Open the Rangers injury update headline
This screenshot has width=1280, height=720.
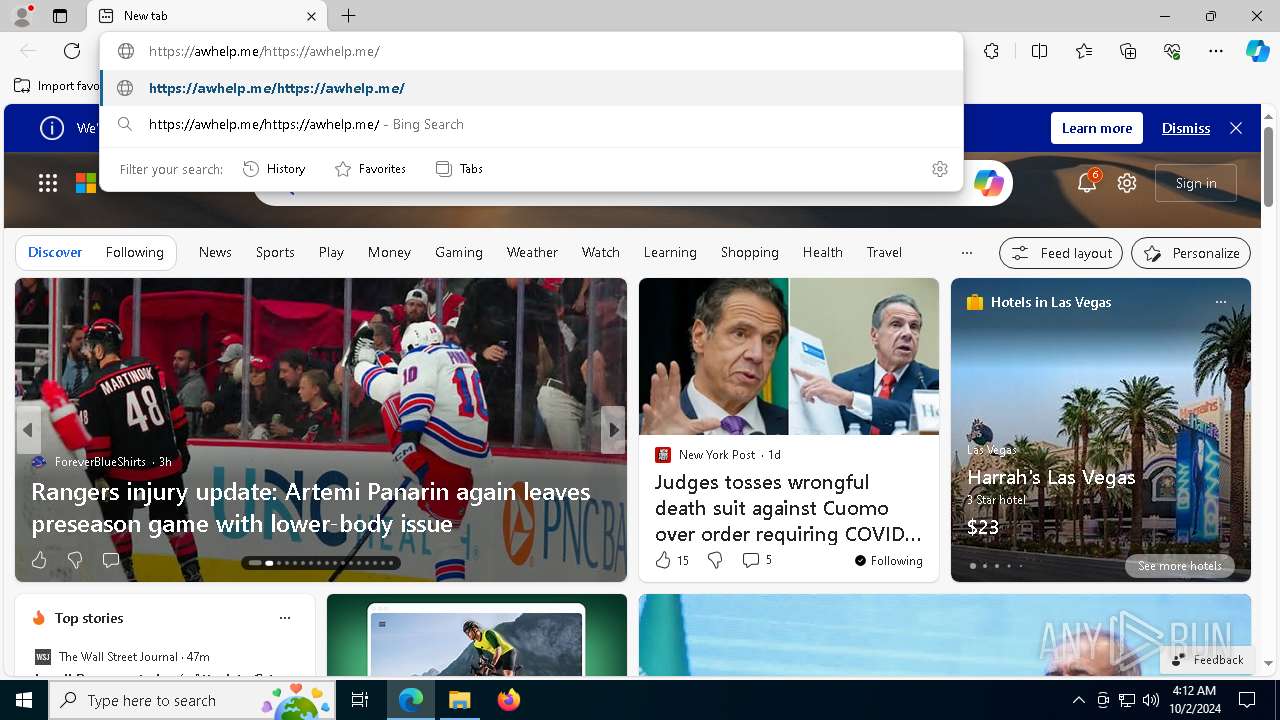[311, 508]
